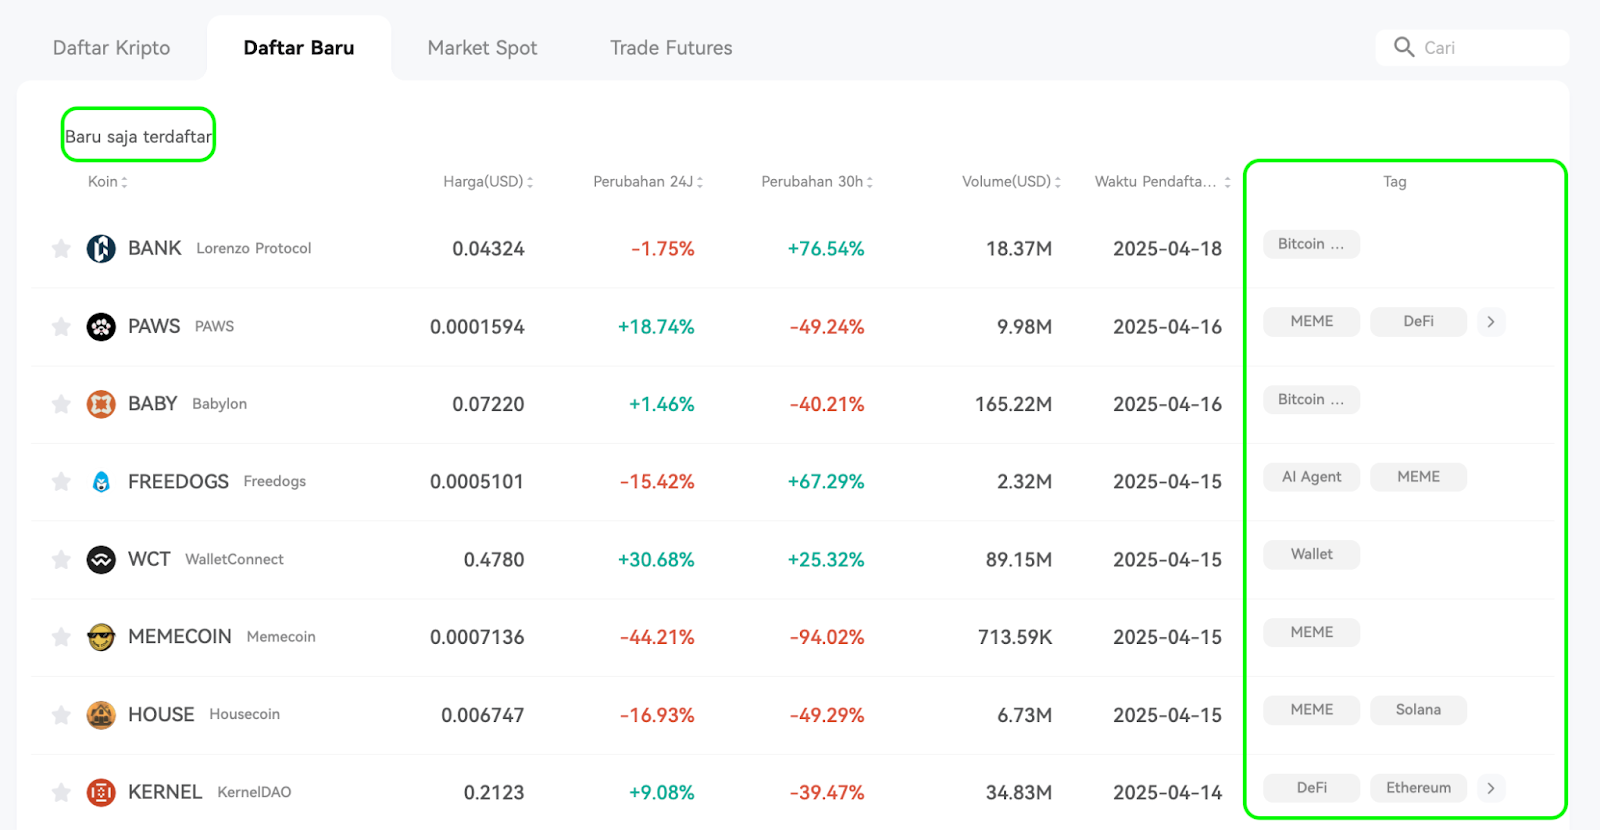Sort by Perubahan 24J column
The height and width of the screenshot is (830, 1600).
[648, 181]
